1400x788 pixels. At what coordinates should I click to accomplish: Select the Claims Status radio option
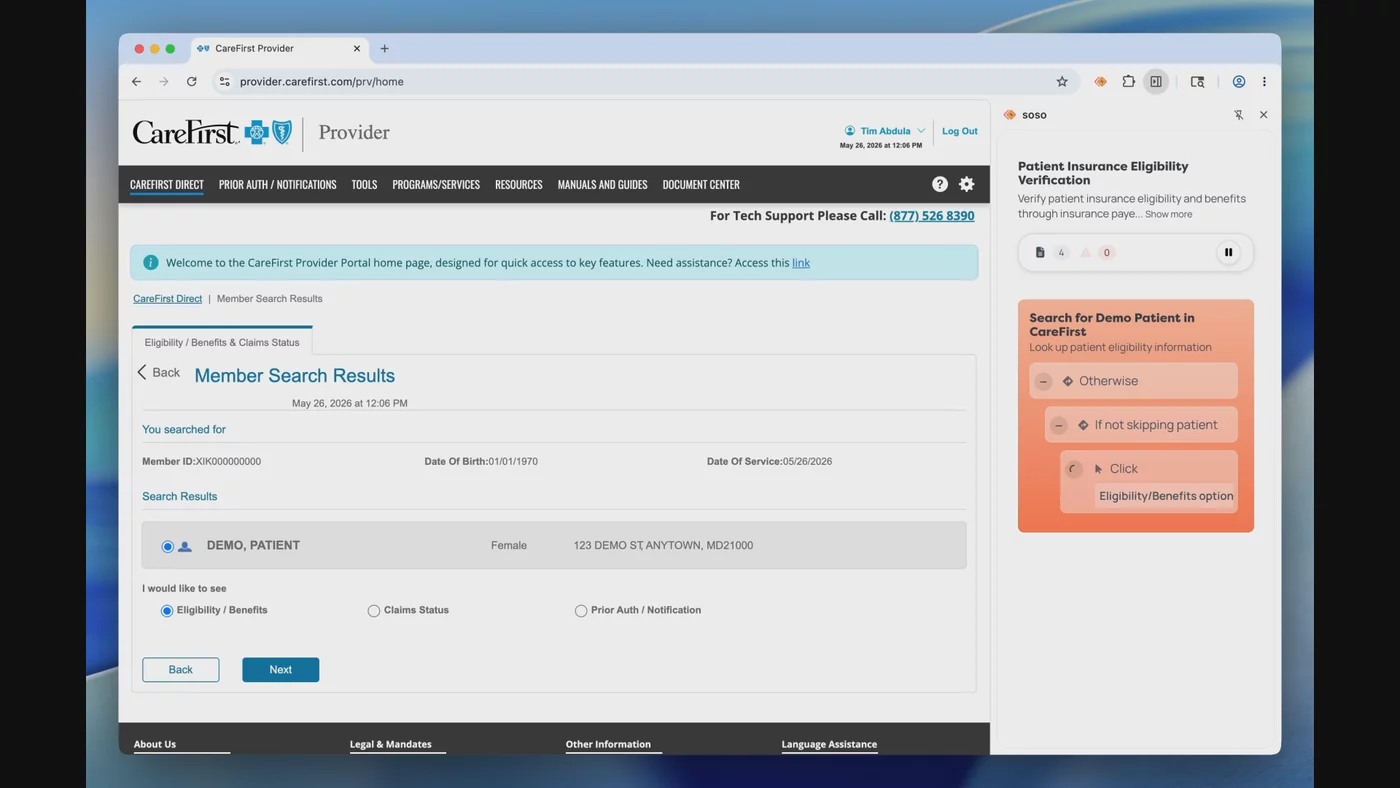coord(374,611)
